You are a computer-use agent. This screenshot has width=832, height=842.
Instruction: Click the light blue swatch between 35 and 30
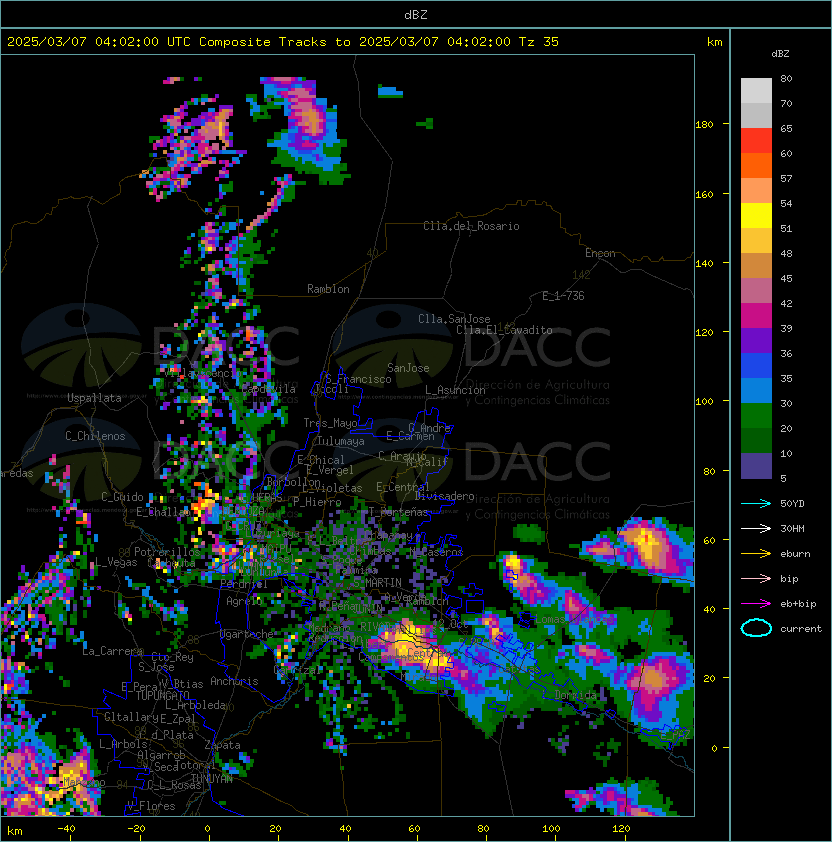(x=756, y=391)
